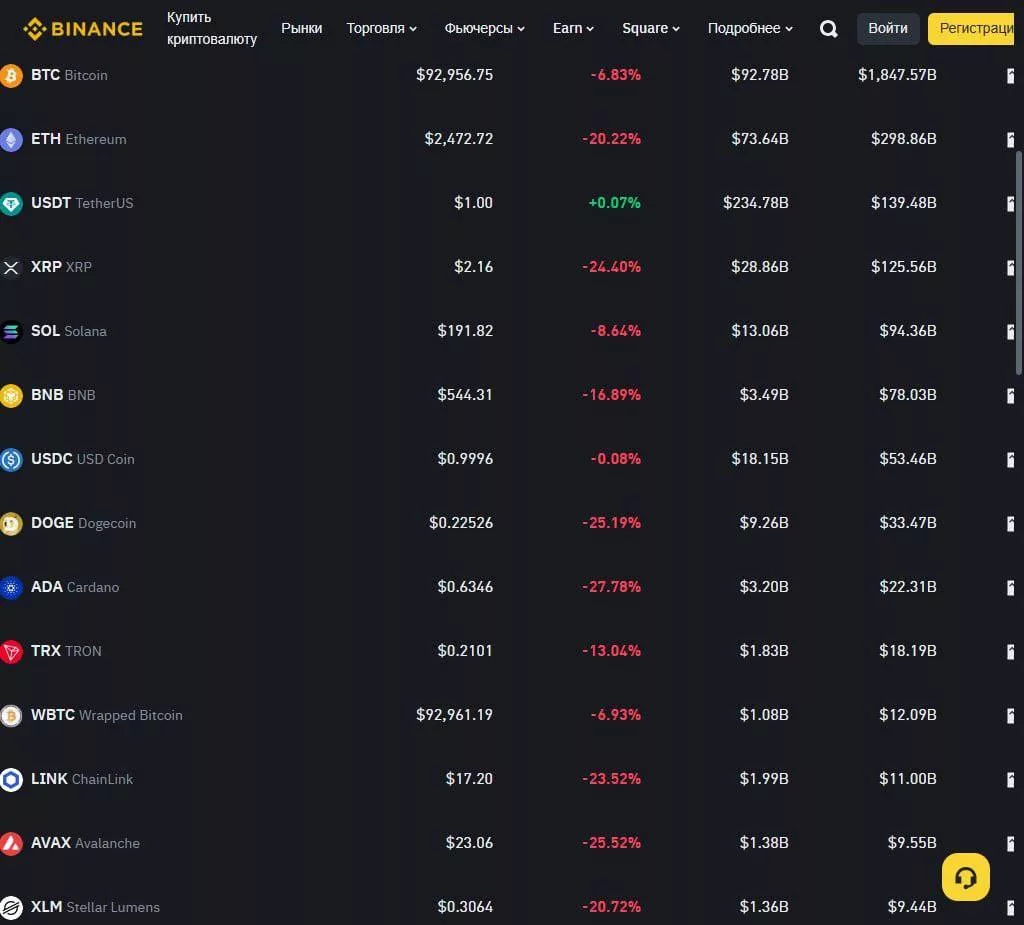This screenshot has width=1024, height=925.
Task: Open the support chat headset button
Action: (965, 877)
